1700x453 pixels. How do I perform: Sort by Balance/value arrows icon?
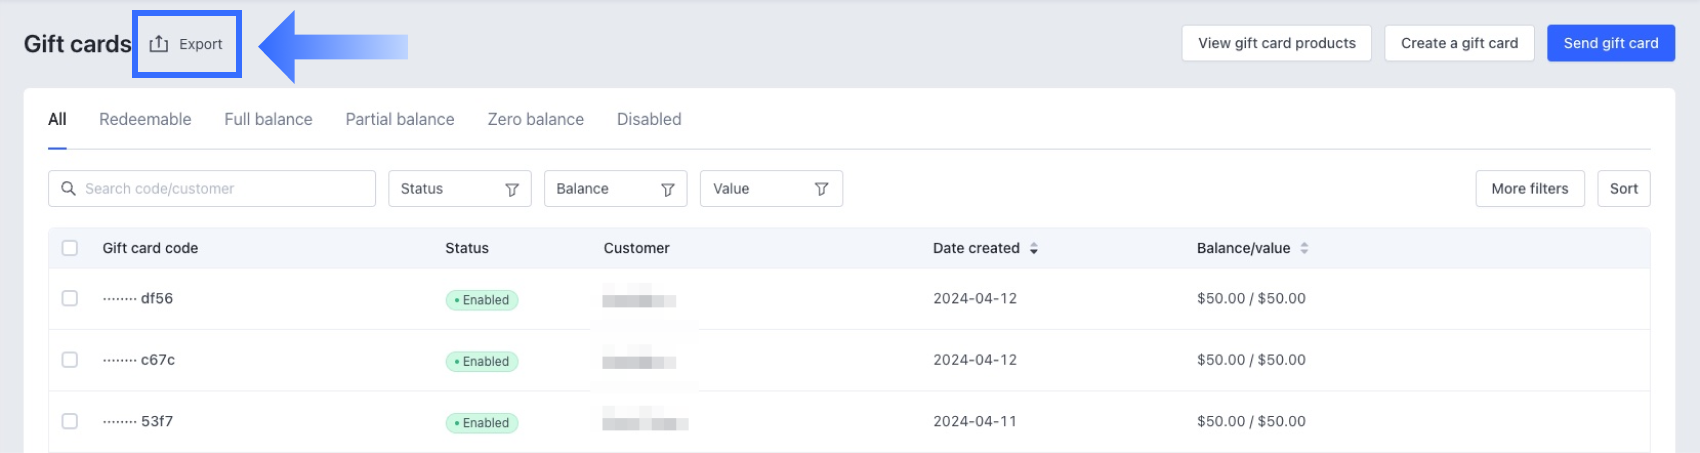click(x=1304, y=248)
